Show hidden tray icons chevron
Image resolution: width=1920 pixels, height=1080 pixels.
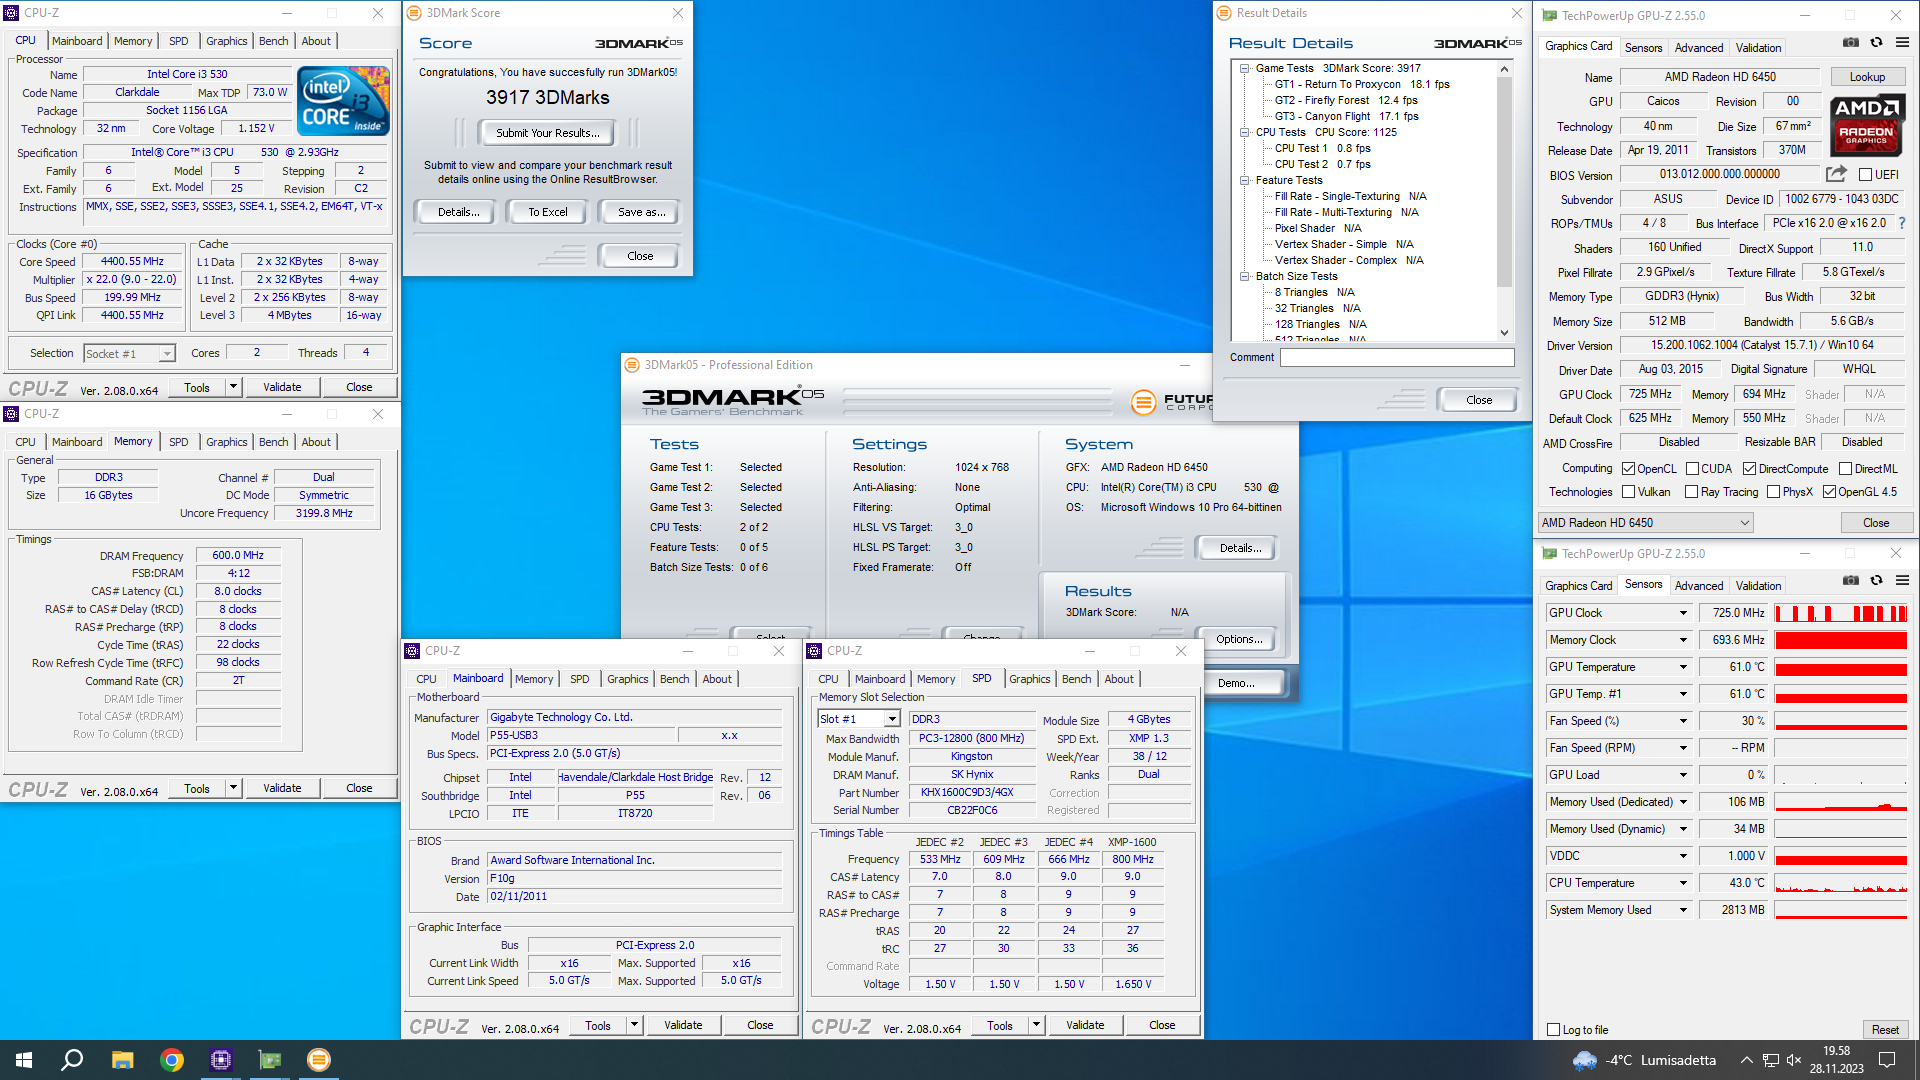[1746, 1060]
